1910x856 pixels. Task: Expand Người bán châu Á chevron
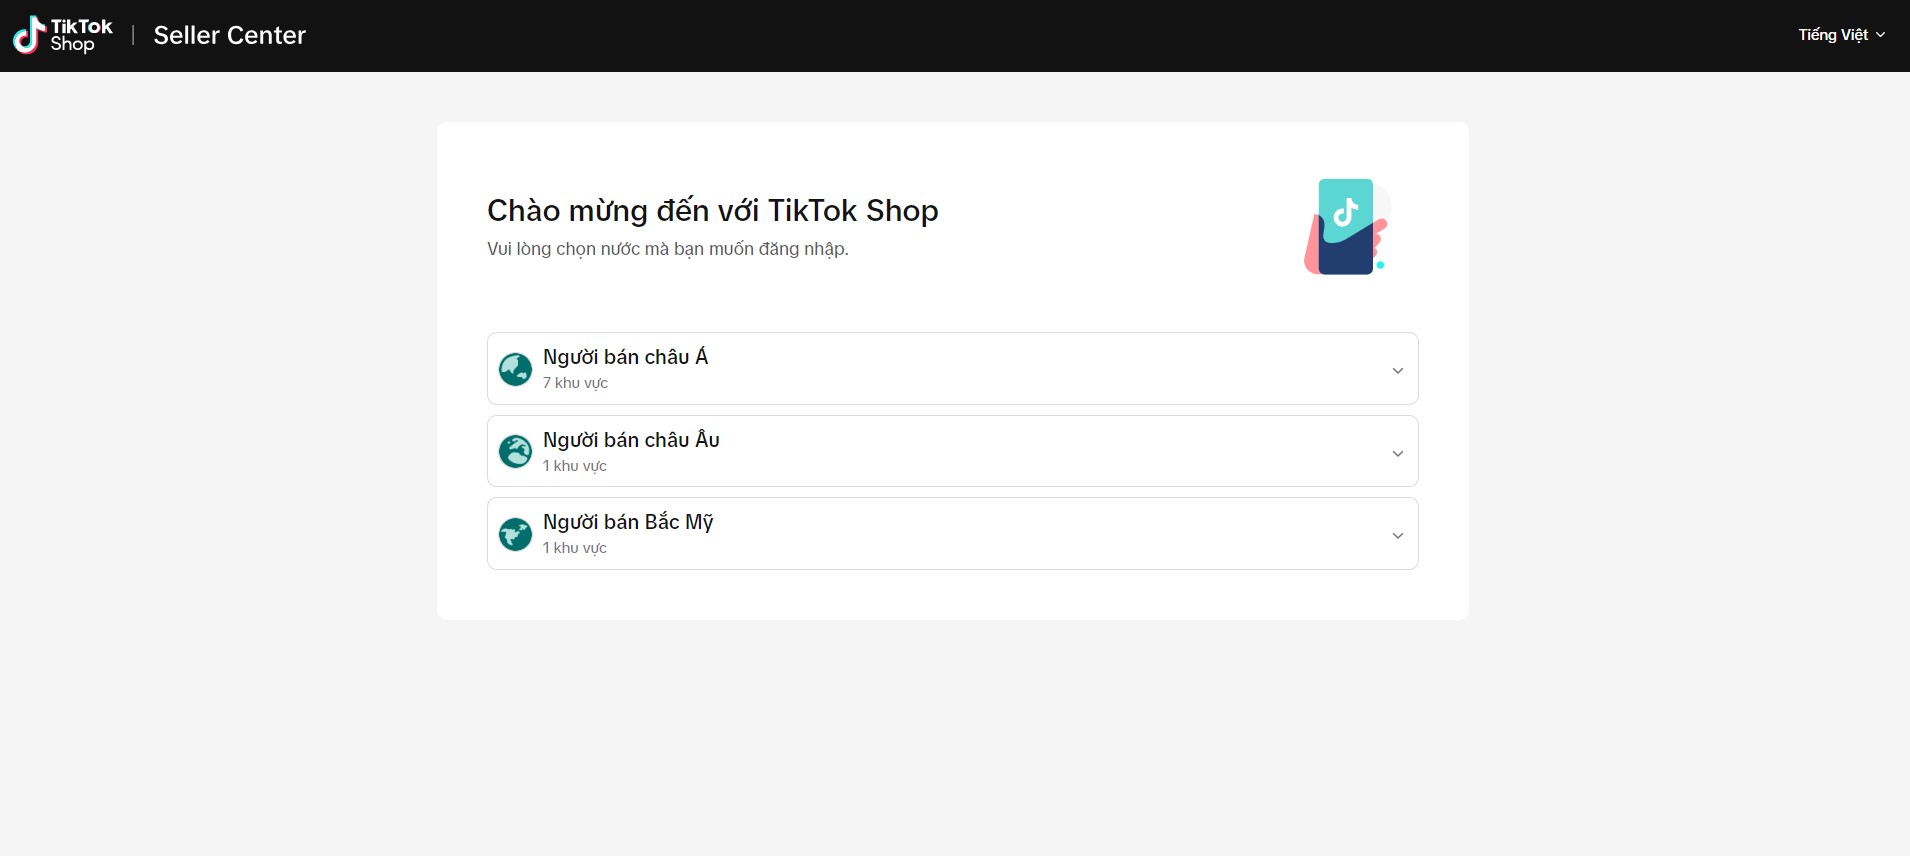click(1398, 370)
